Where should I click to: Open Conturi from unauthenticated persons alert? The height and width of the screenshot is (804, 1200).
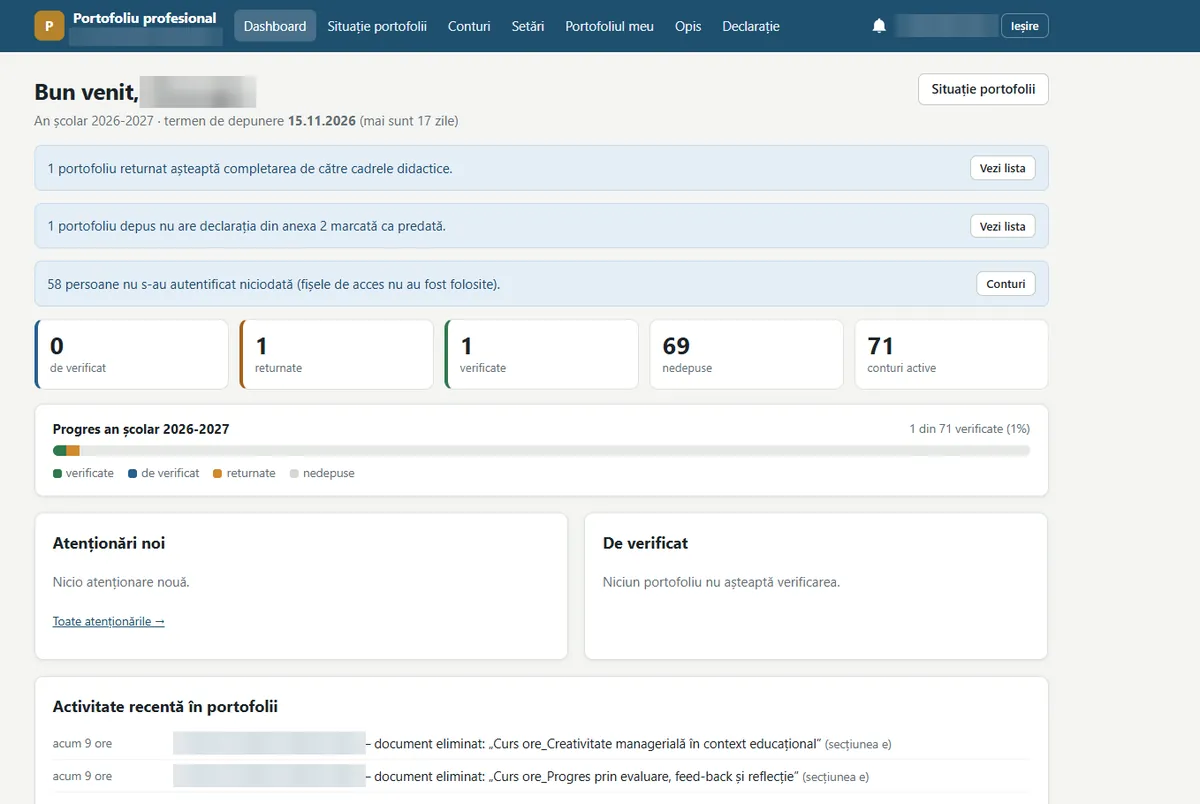(1006, 284)
